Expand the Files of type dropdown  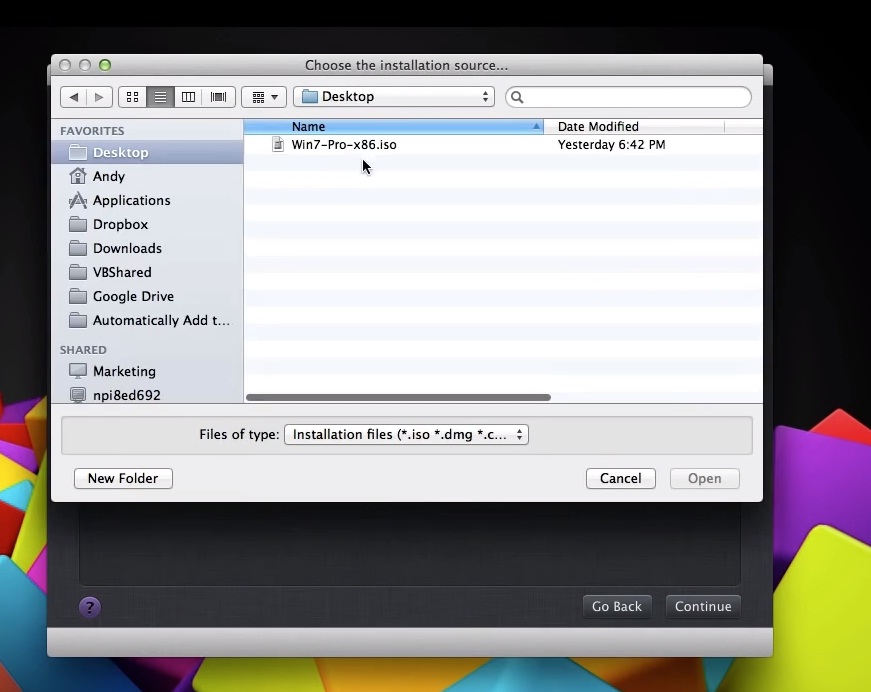coord(406,435)
